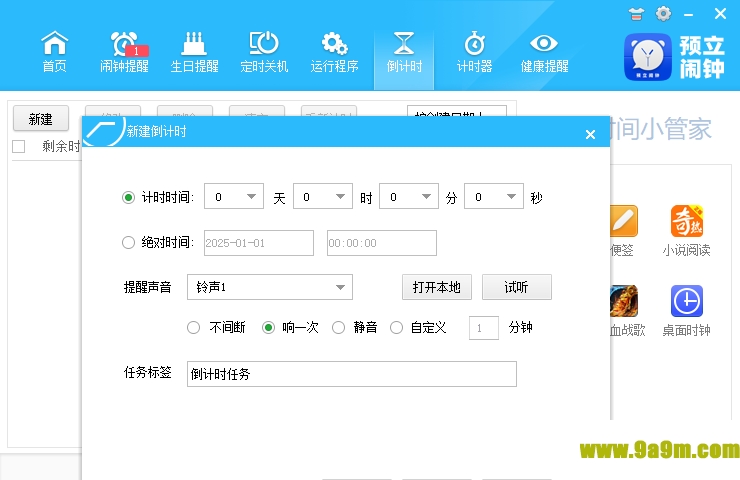Click the custom 分钟 minutes field
This screenshot has height=480, width=740.
(484, 328)
